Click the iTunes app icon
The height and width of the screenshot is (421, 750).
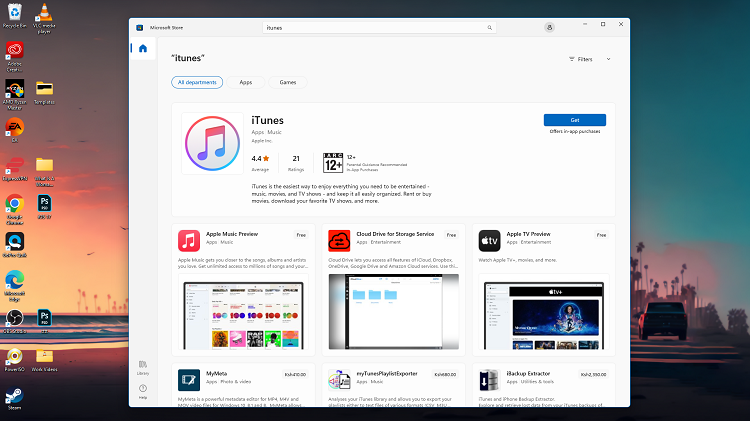212,144
